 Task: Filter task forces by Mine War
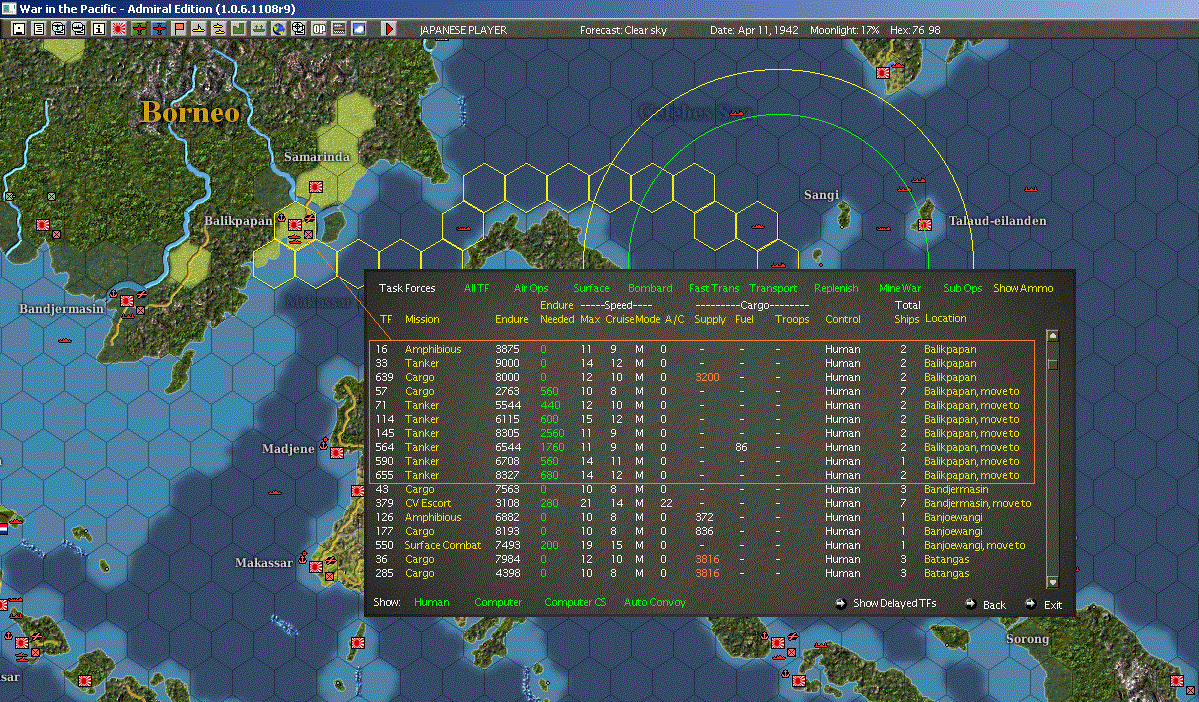point(899,288)
